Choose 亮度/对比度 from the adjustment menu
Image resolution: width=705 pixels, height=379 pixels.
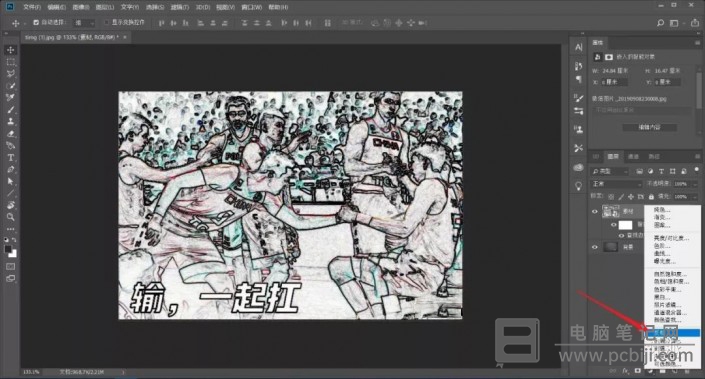(671, 238)
